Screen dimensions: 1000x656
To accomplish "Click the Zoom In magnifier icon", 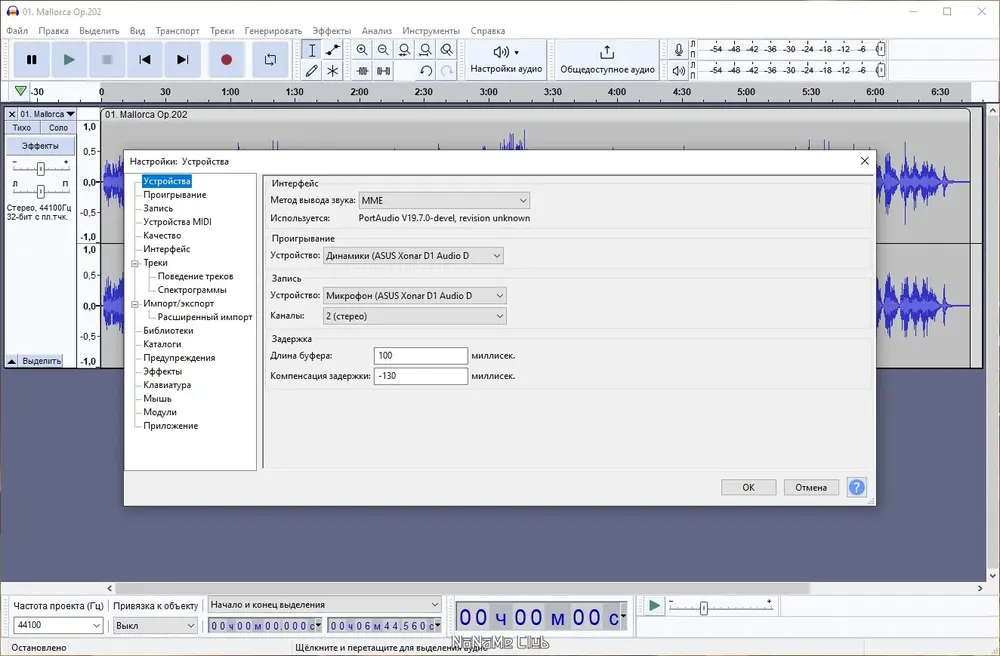I will pos(362,50).
